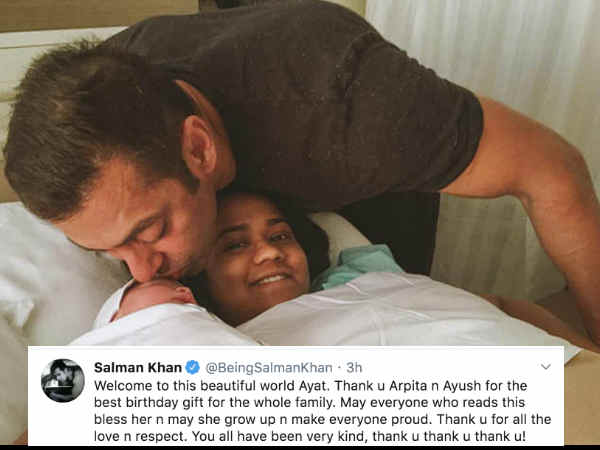Click the name Arpita in the tweet text
This screenshot has width=600, height=450.
pyautogui.click(x=408, y=385)
